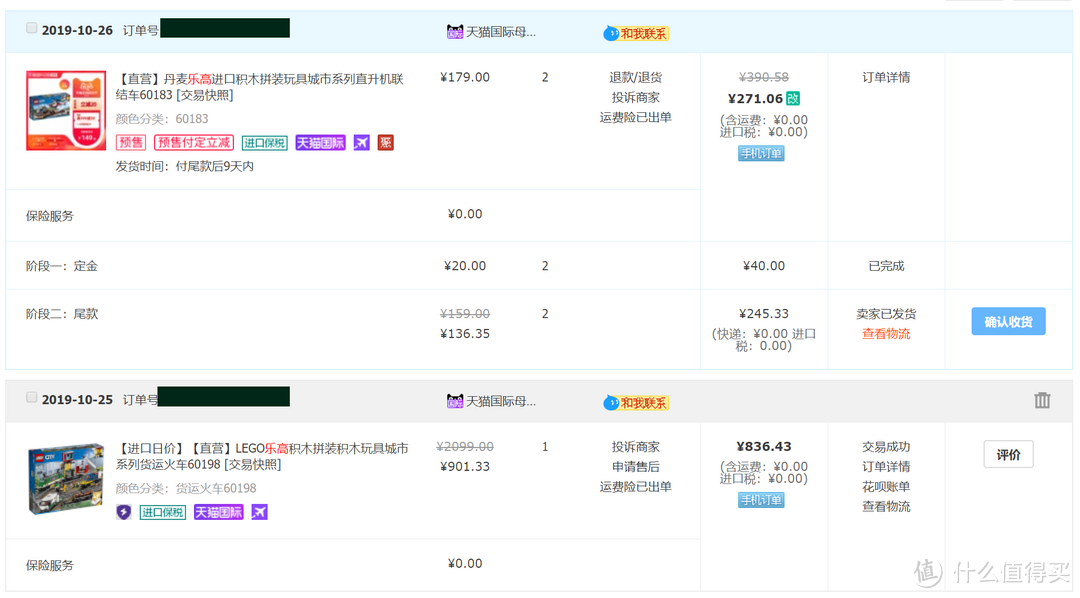
Task: Click the ¥836.43 order total
Action: (764, 446)
